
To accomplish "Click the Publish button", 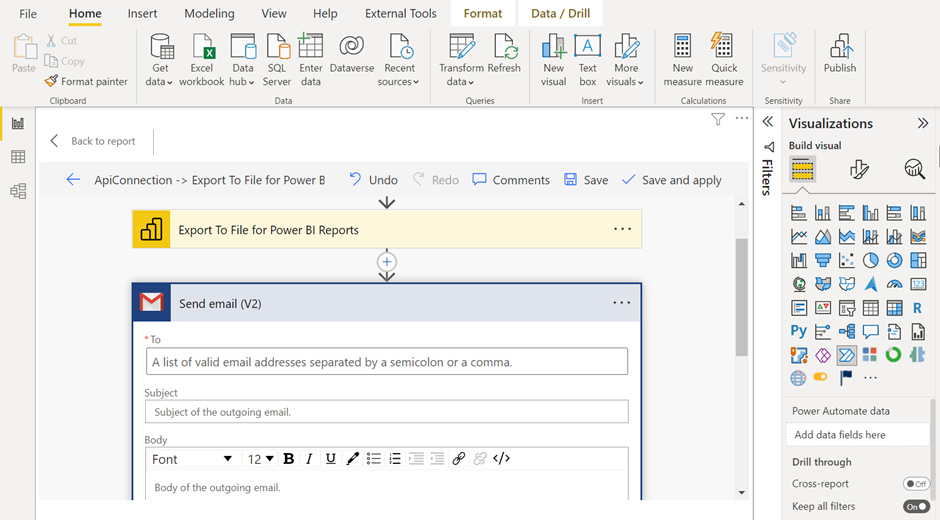I will (839, 54).
